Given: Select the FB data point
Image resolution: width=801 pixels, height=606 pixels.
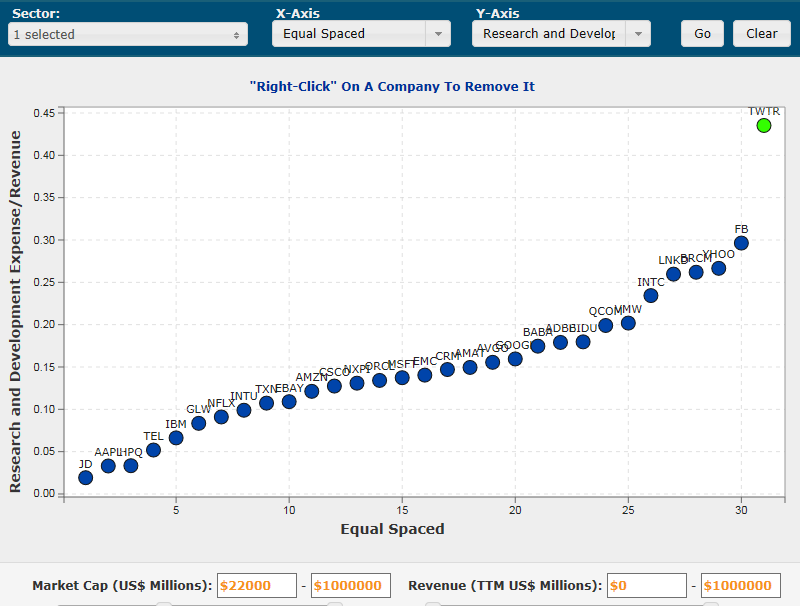Looking at the screenshot, I should [x=741, y=243].
